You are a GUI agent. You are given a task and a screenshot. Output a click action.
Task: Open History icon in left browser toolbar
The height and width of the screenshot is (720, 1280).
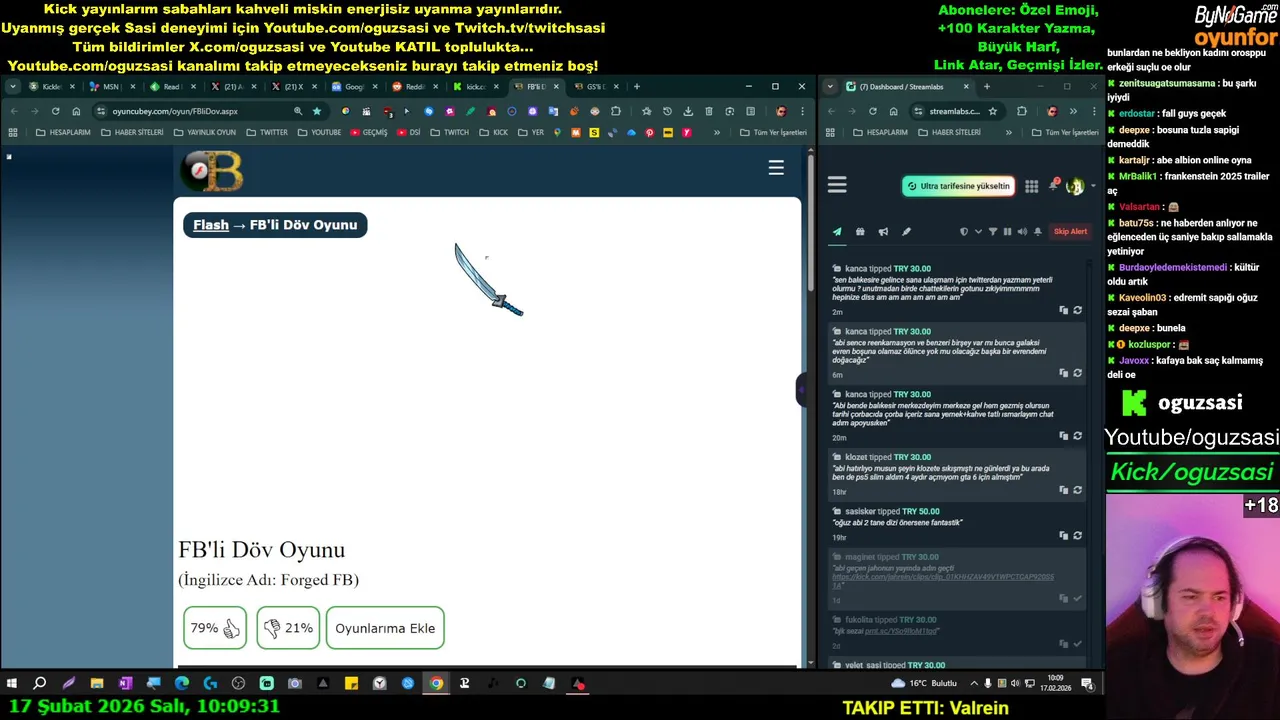coord(667,111)
